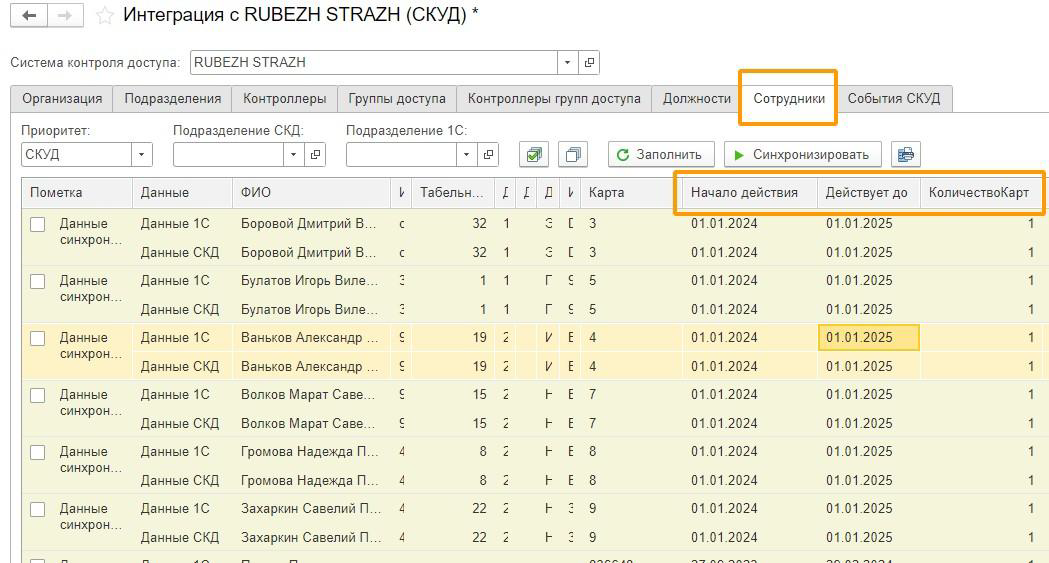Tick the checkbox for Боровой Дмитрий row
The image size is (1049, 563).
coord(38,225)
